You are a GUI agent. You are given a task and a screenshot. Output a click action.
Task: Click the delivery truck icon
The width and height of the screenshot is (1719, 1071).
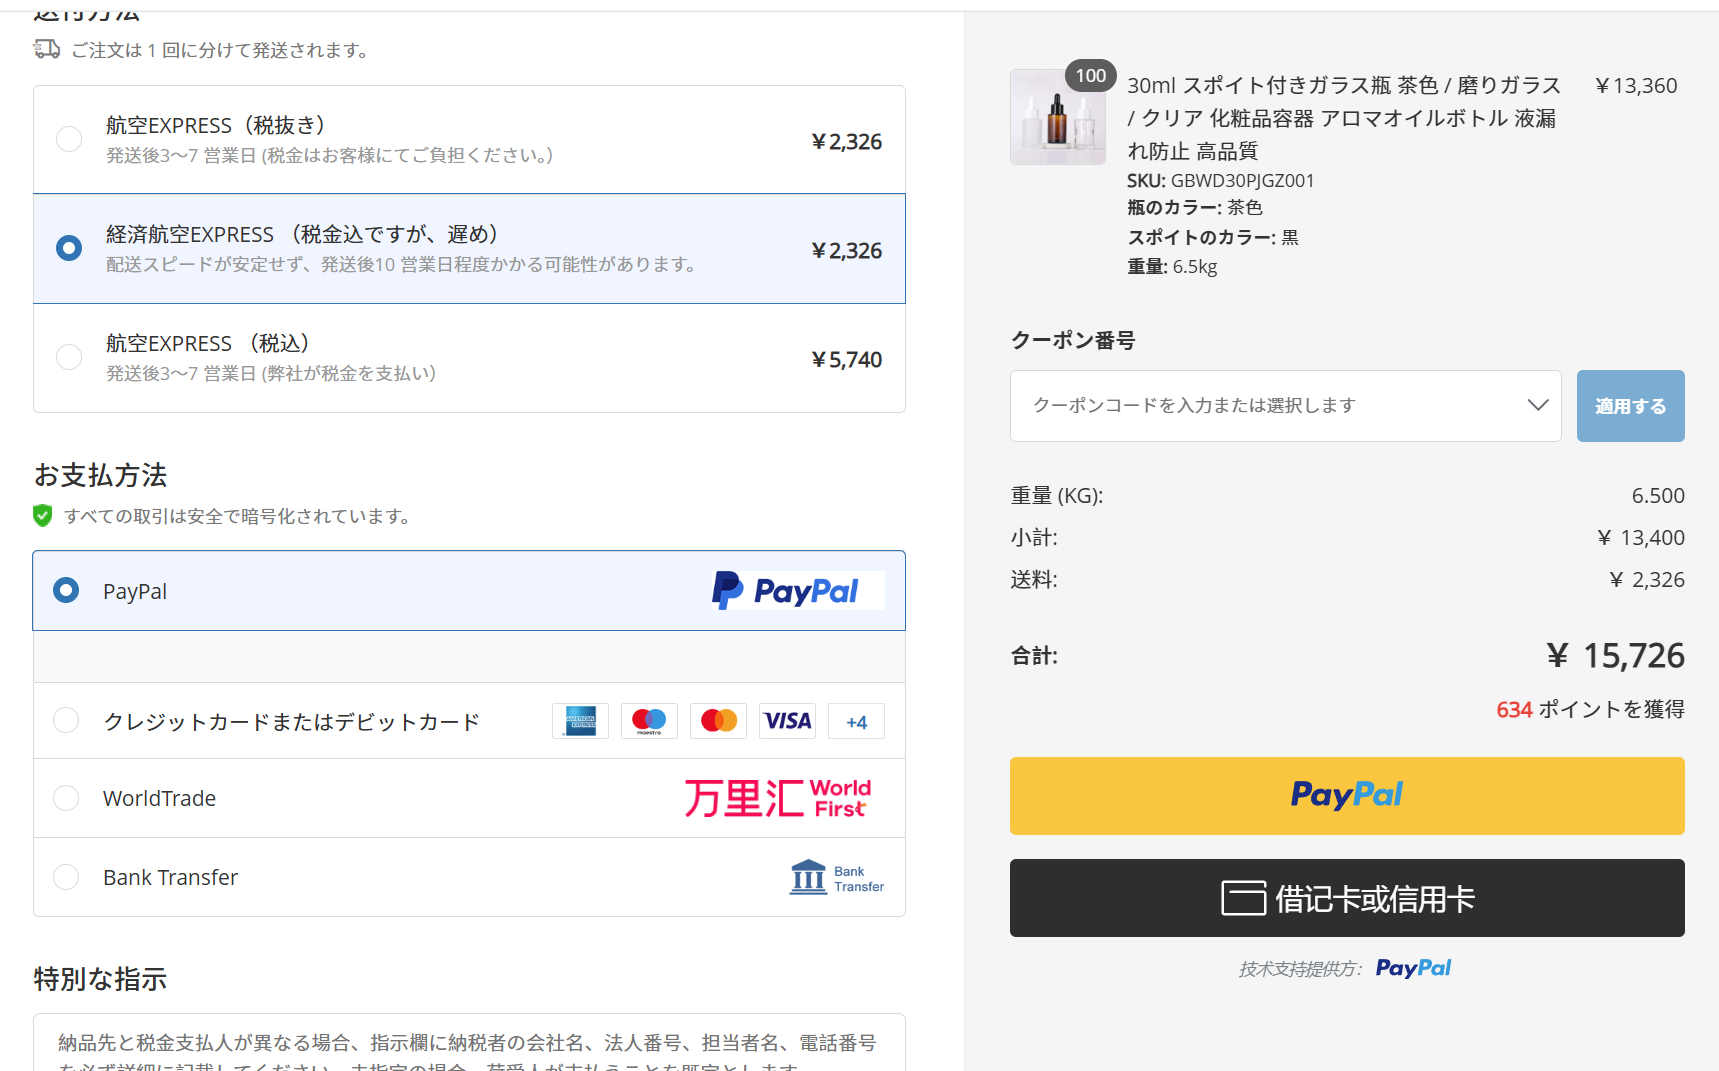click(x=47, y=49)
